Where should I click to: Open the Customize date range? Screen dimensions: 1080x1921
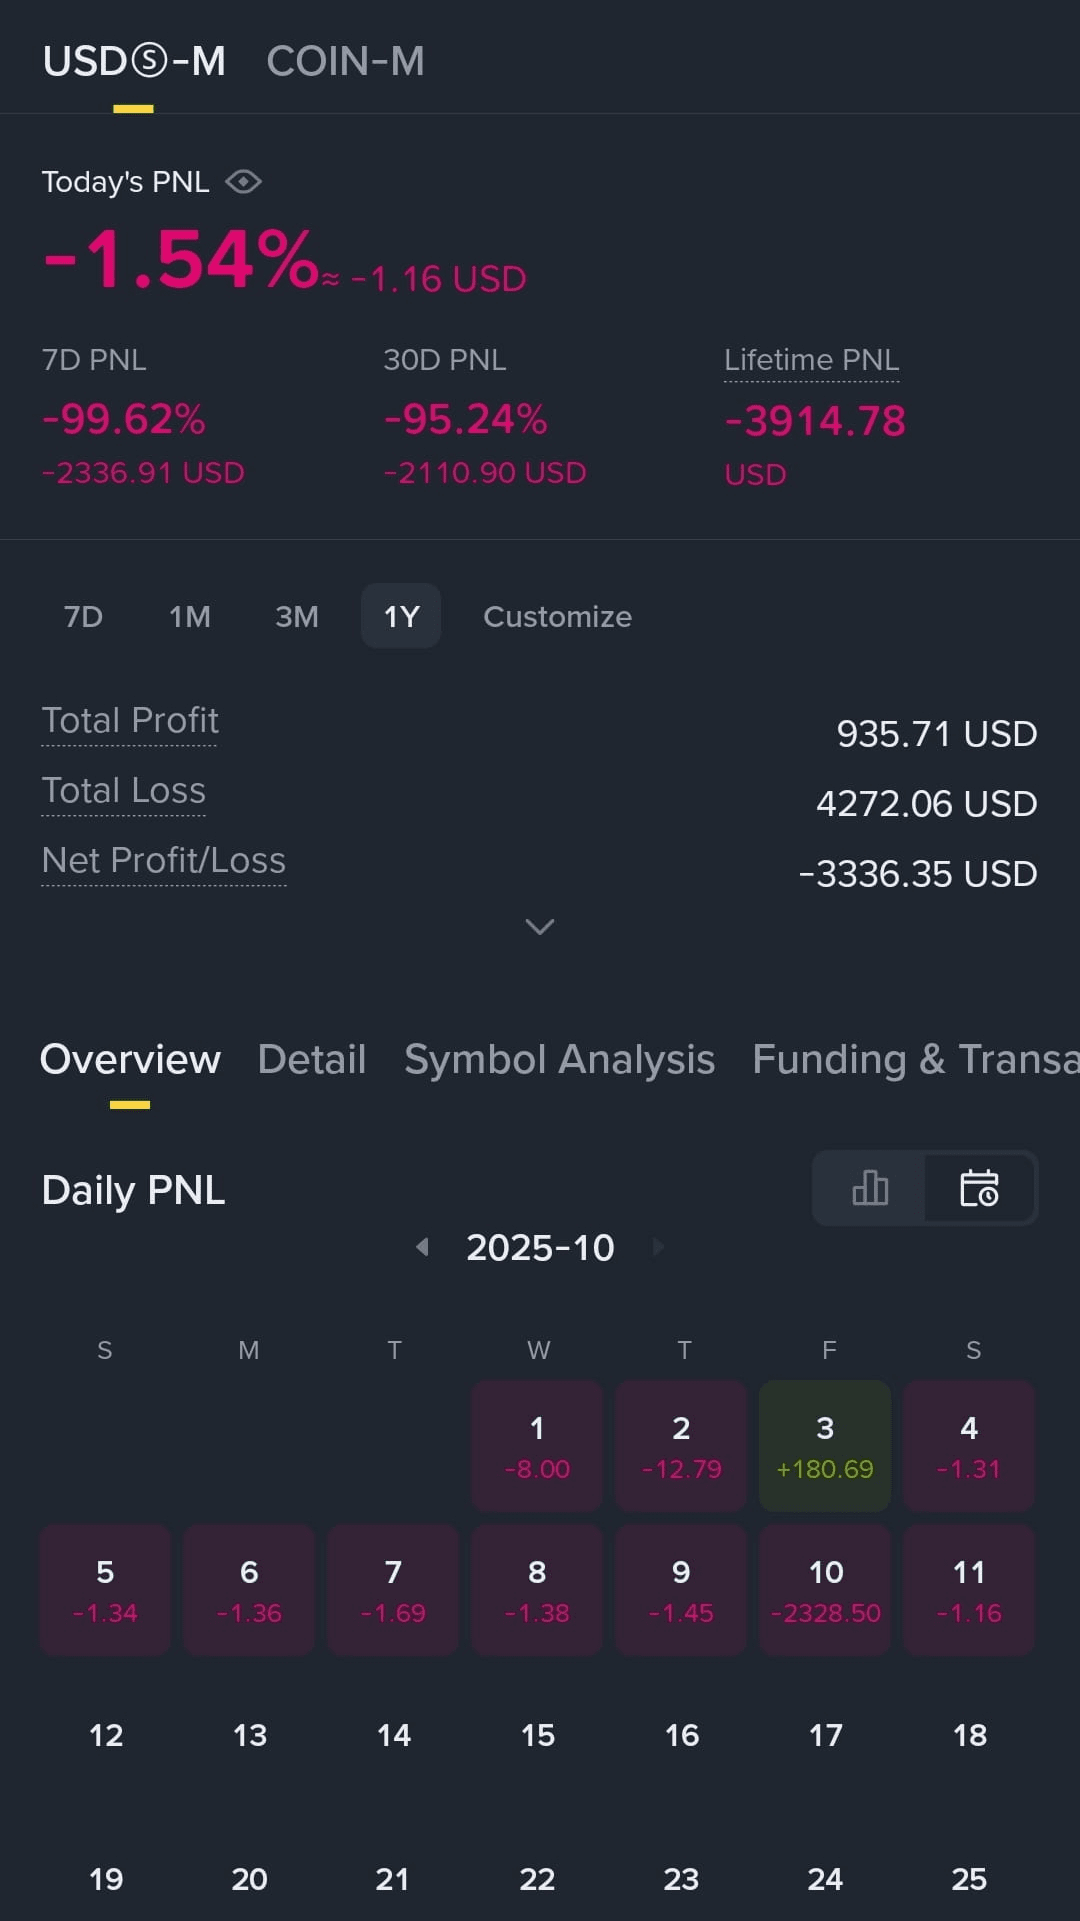click(x=557, y=616)
